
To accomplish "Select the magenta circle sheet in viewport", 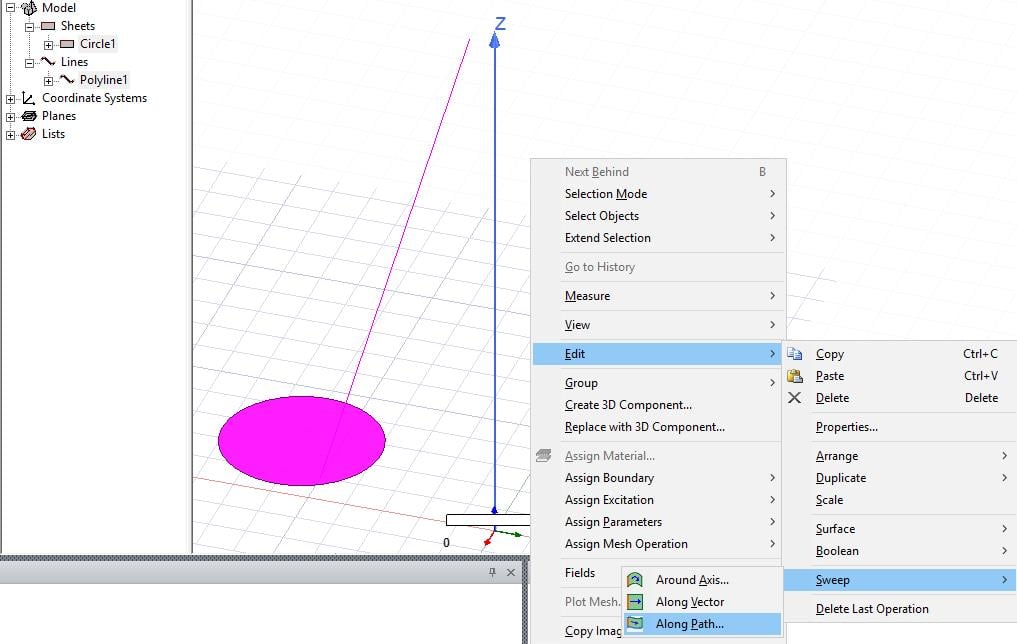I will [302, 441].
